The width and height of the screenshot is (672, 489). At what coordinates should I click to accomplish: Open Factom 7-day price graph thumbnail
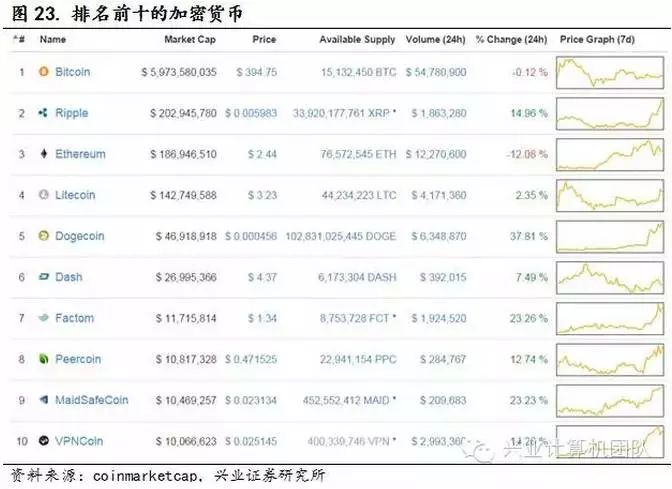coord(610,318)
